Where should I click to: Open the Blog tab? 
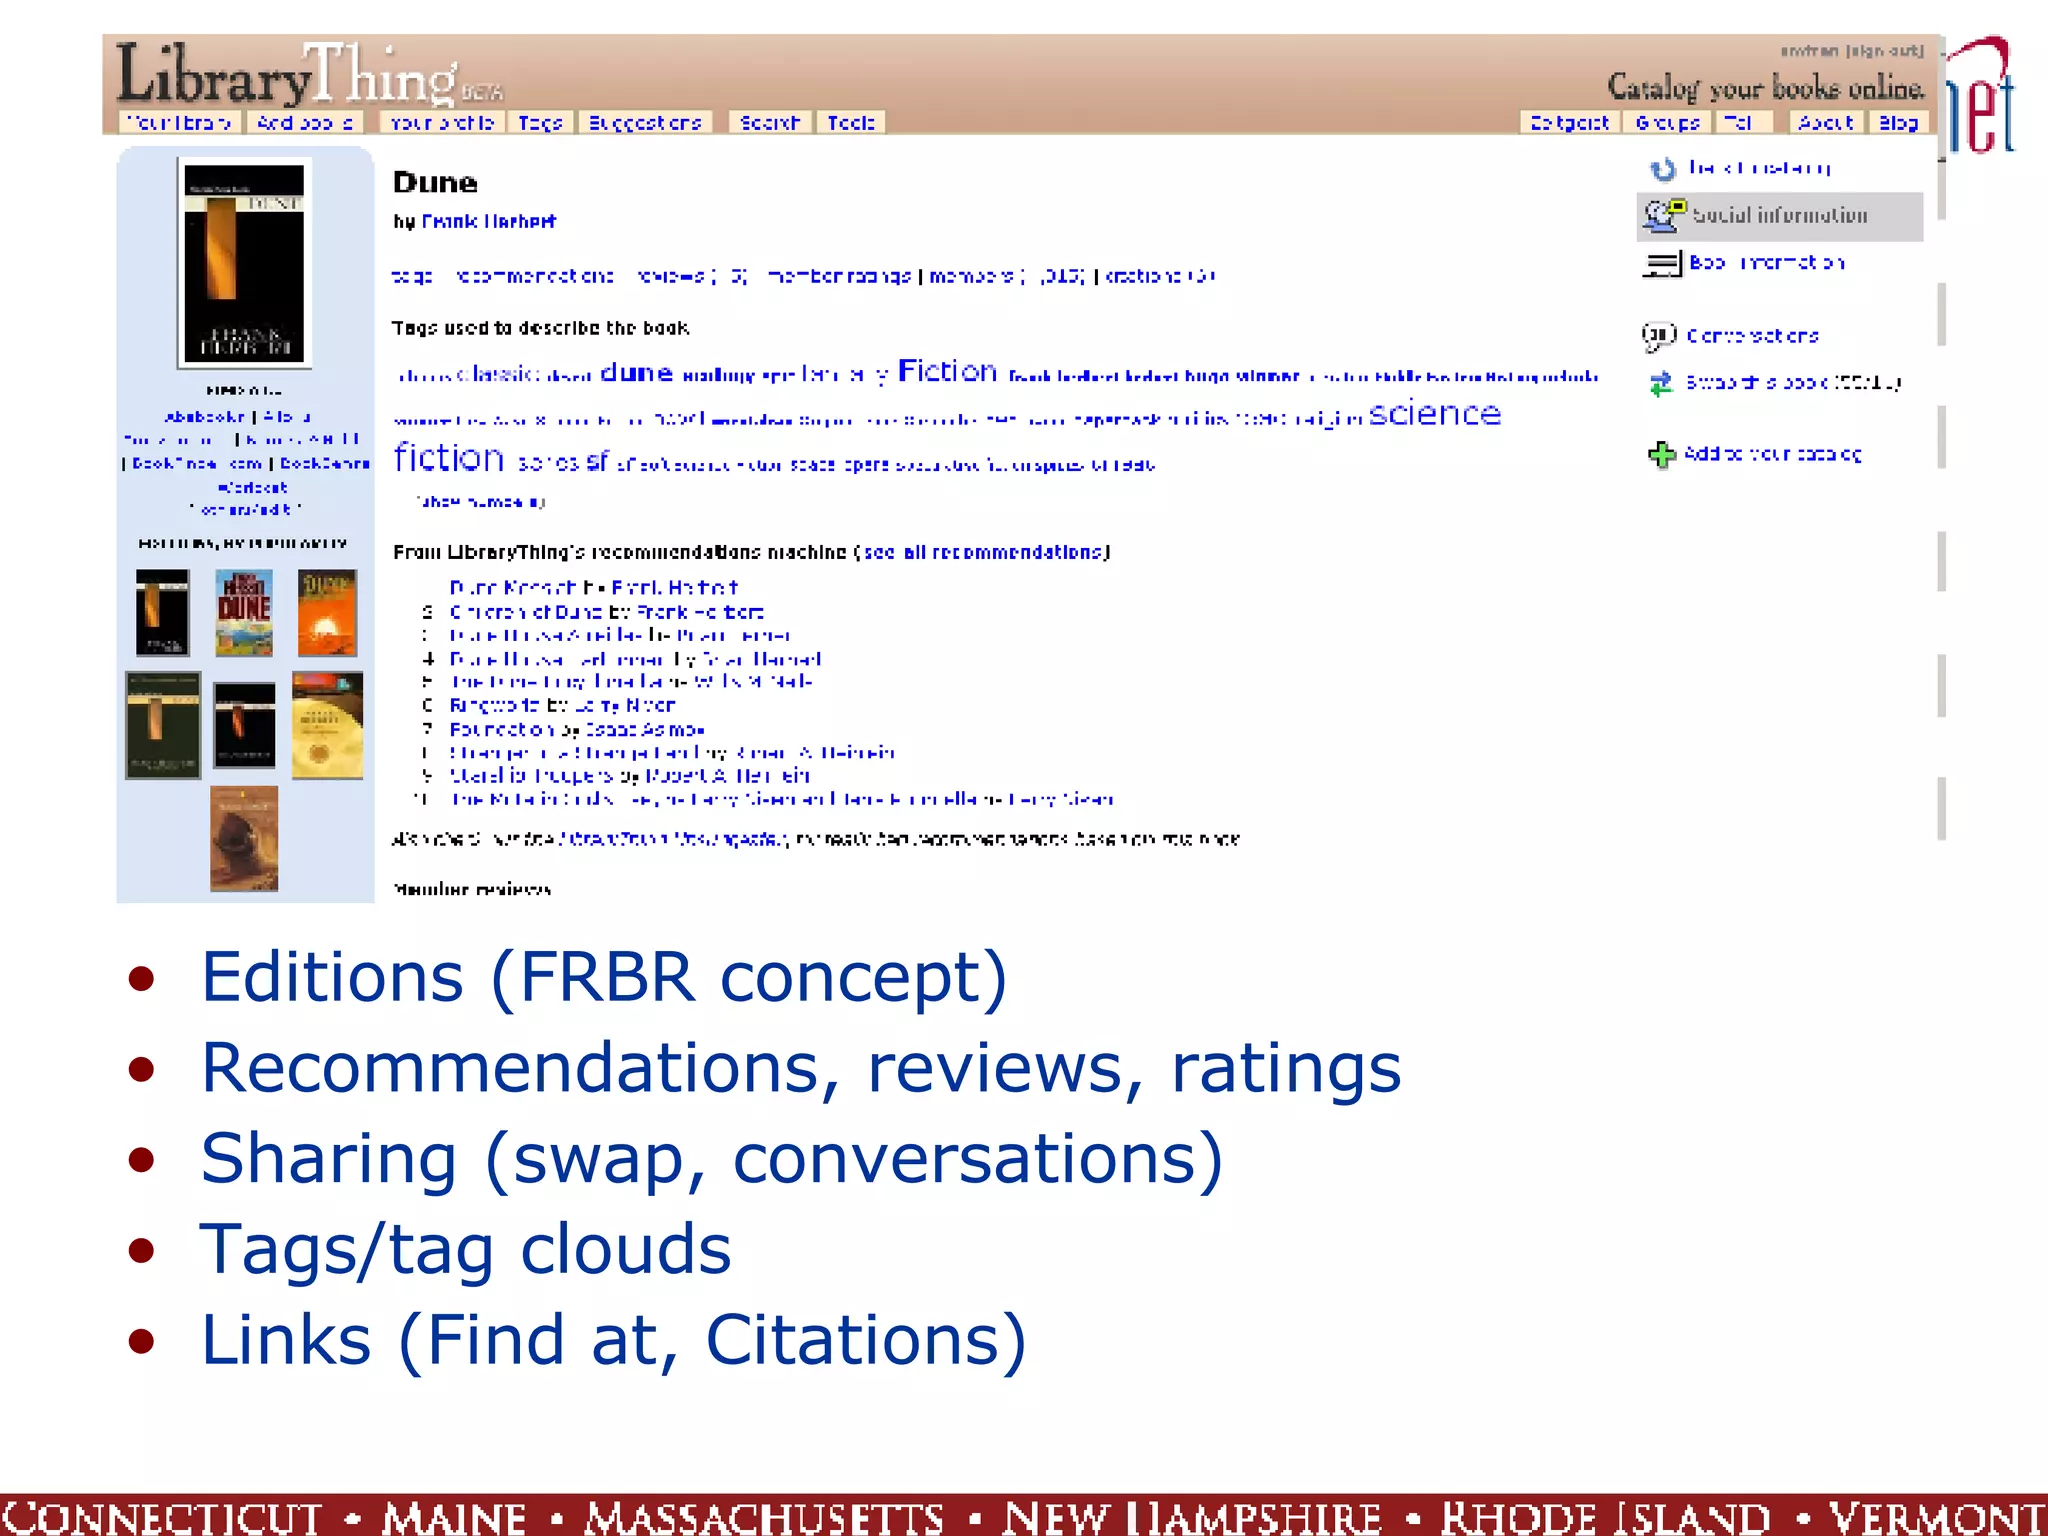coord(1898,122)
